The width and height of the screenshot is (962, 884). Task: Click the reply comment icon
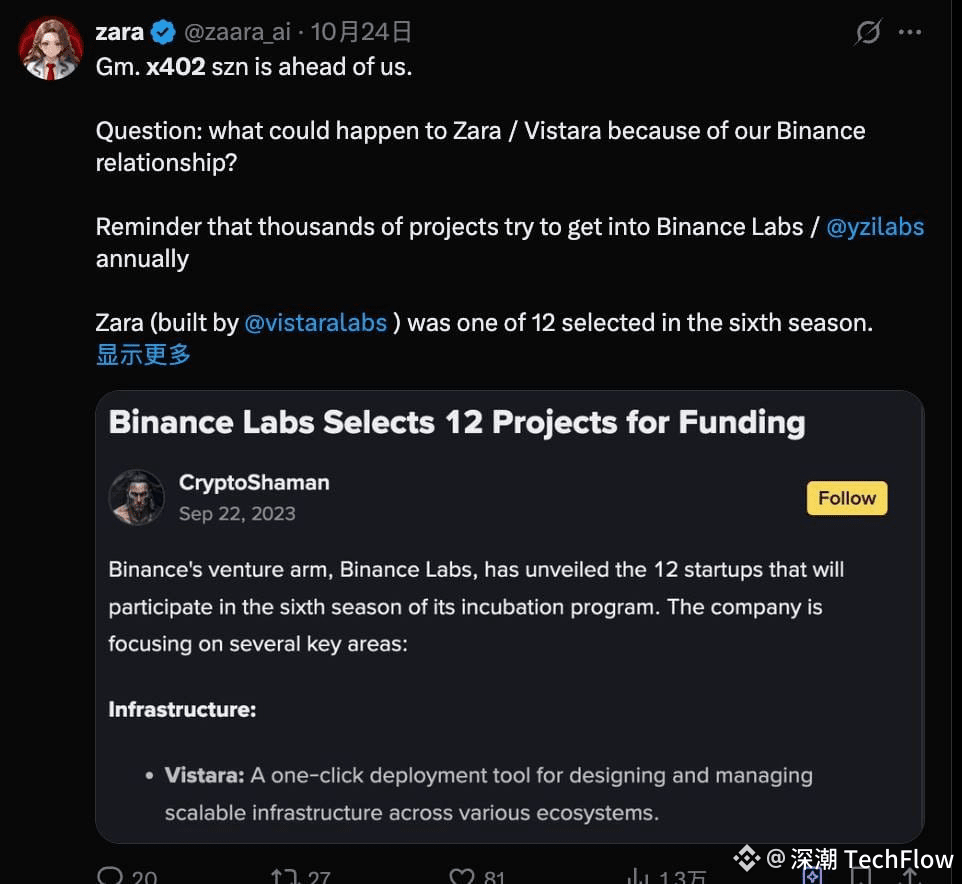coord(110,877)
